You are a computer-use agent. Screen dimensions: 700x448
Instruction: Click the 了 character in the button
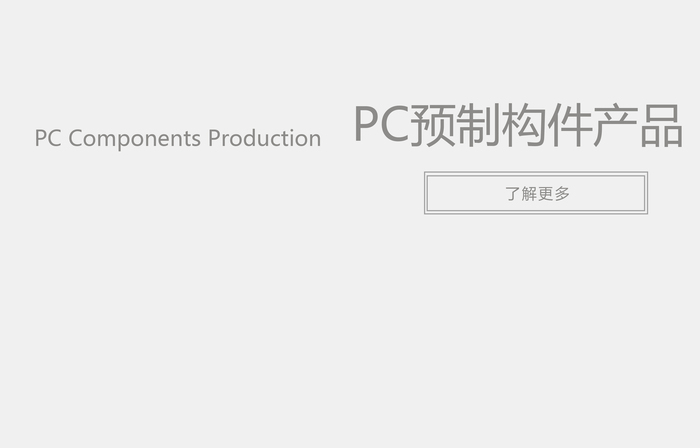pyautogui.click(x=512, y=194)
